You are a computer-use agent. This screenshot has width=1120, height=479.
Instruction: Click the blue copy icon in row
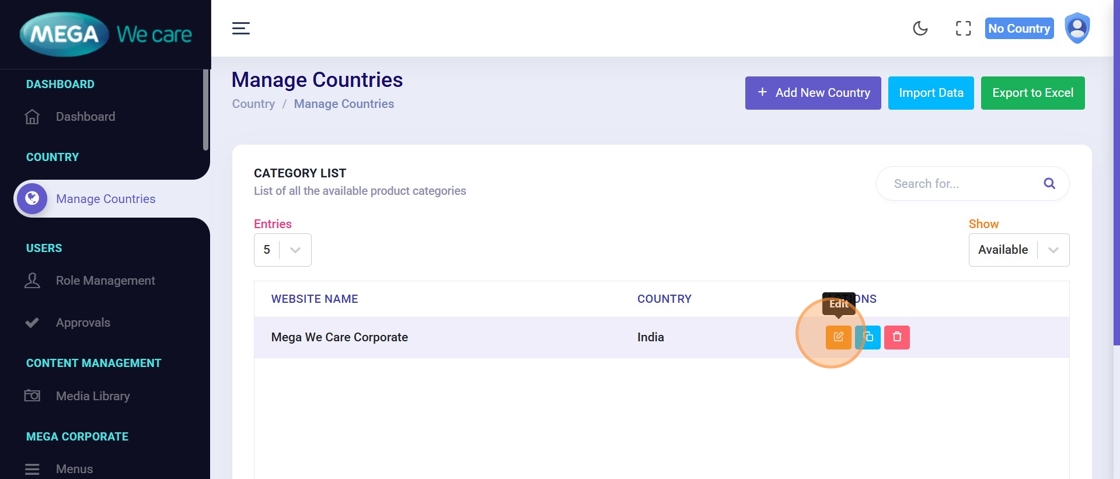(x=868, y=337)
